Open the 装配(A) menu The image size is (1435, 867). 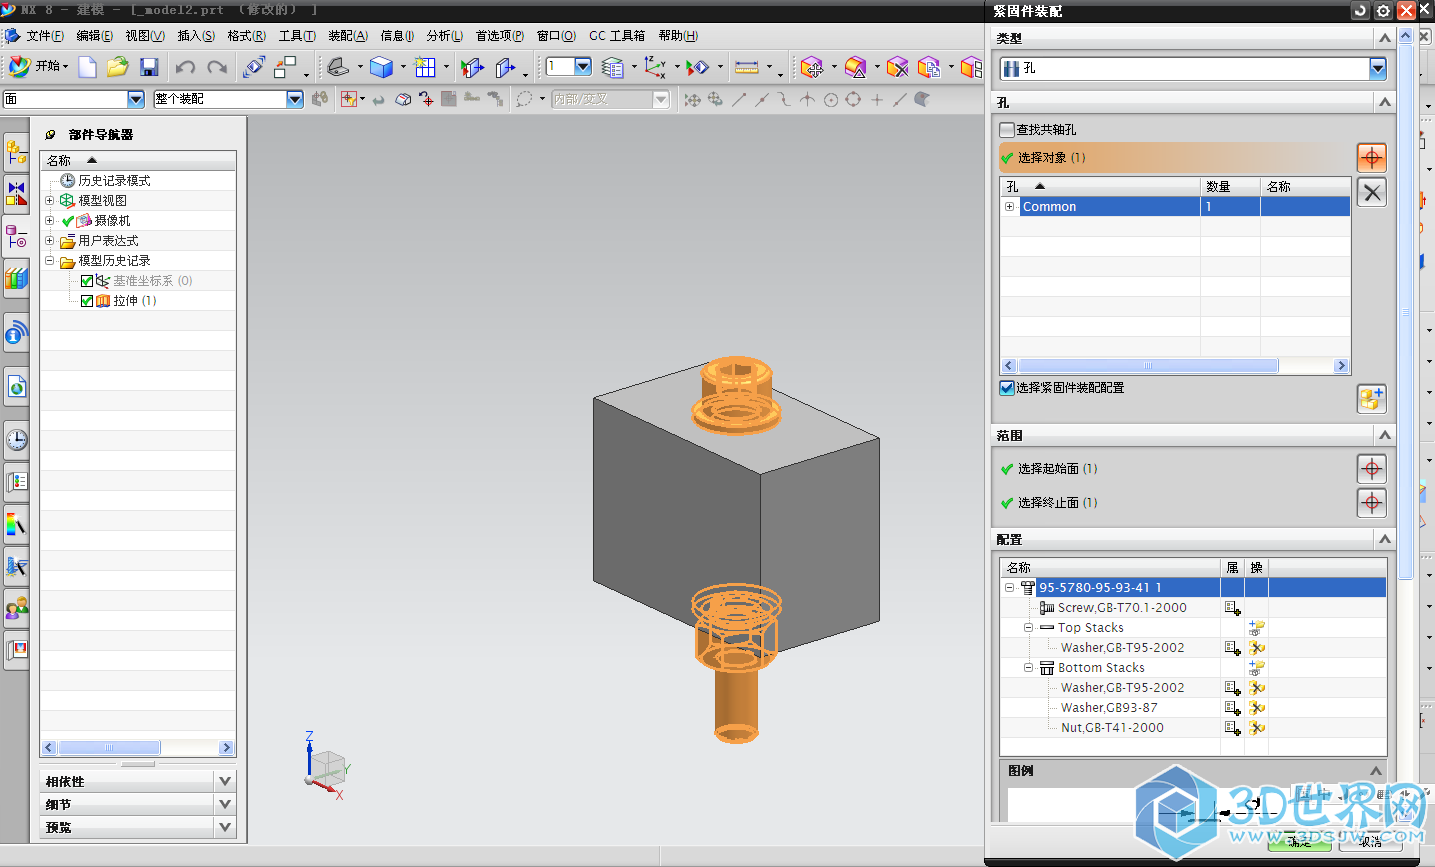coord(348,36)
